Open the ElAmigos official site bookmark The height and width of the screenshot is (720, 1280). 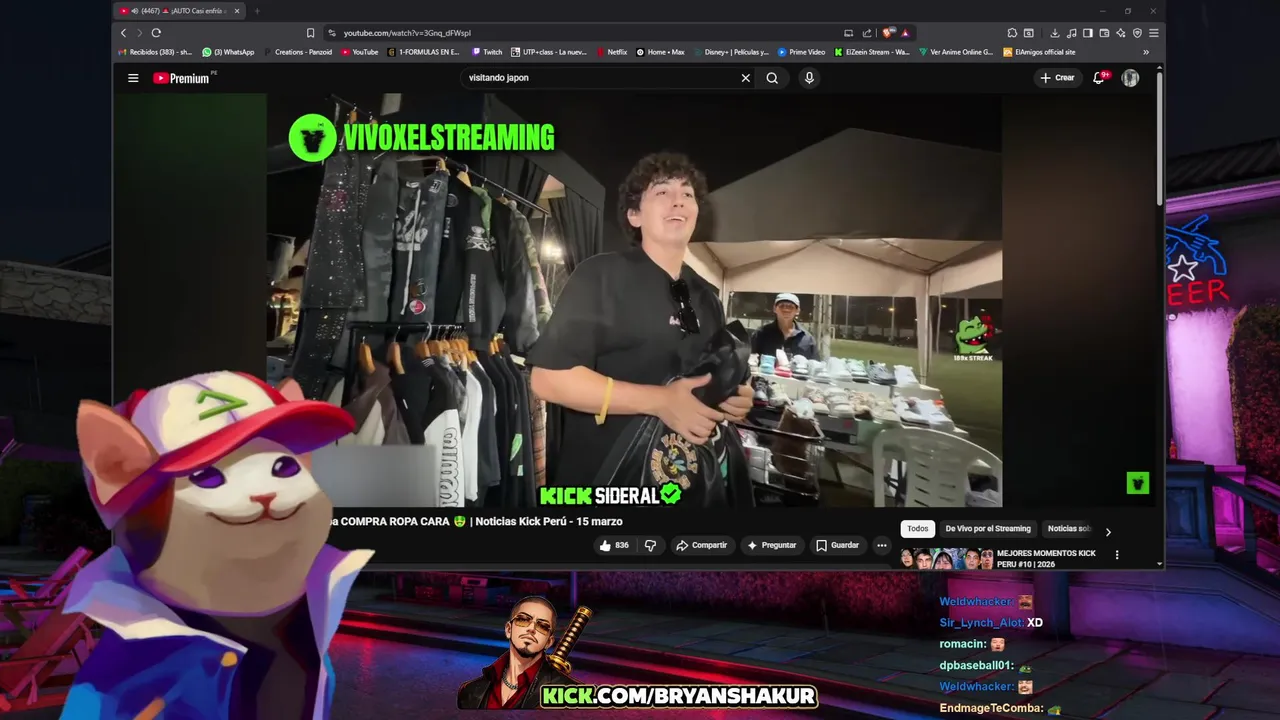pyautogui.click(x=1039, y=52)
